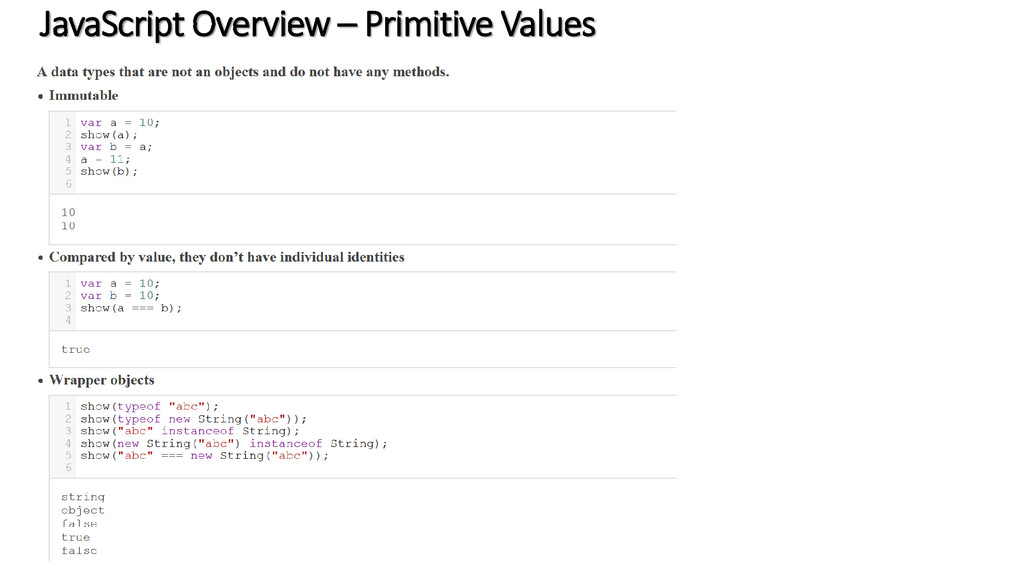Select the 'Compared by value' bullet heading
This screenshot has width=1024, height=576.
[x=227, y=257]
